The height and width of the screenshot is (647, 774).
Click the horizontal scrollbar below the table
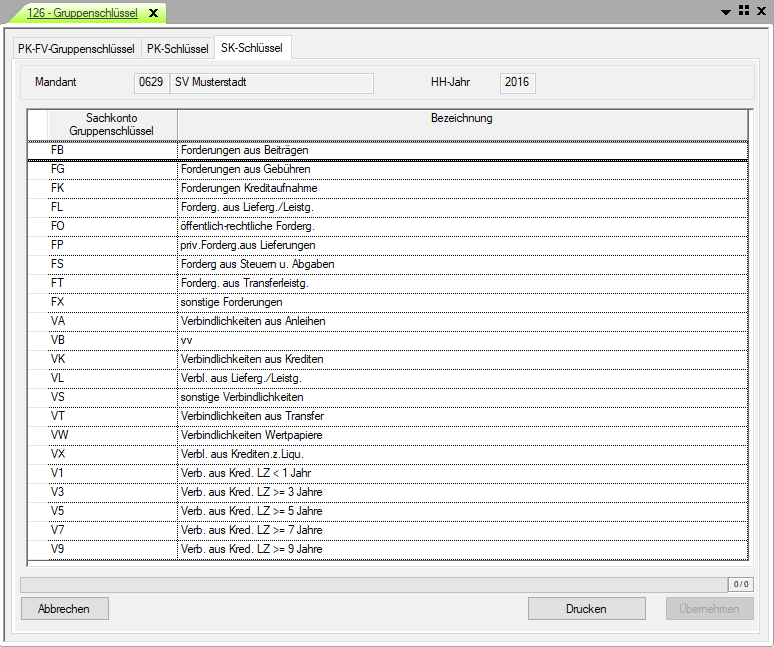click(372, 584)
